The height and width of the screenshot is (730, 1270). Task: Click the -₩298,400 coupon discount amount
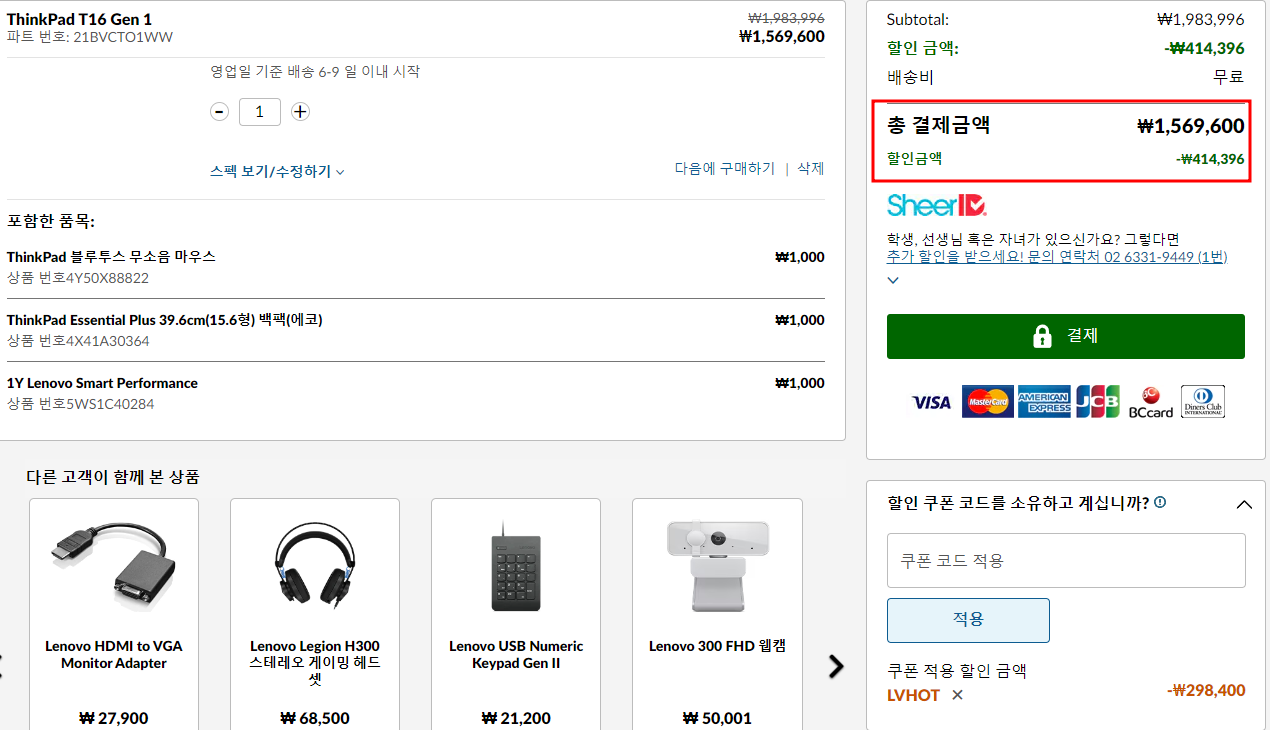click(1206, 690)
